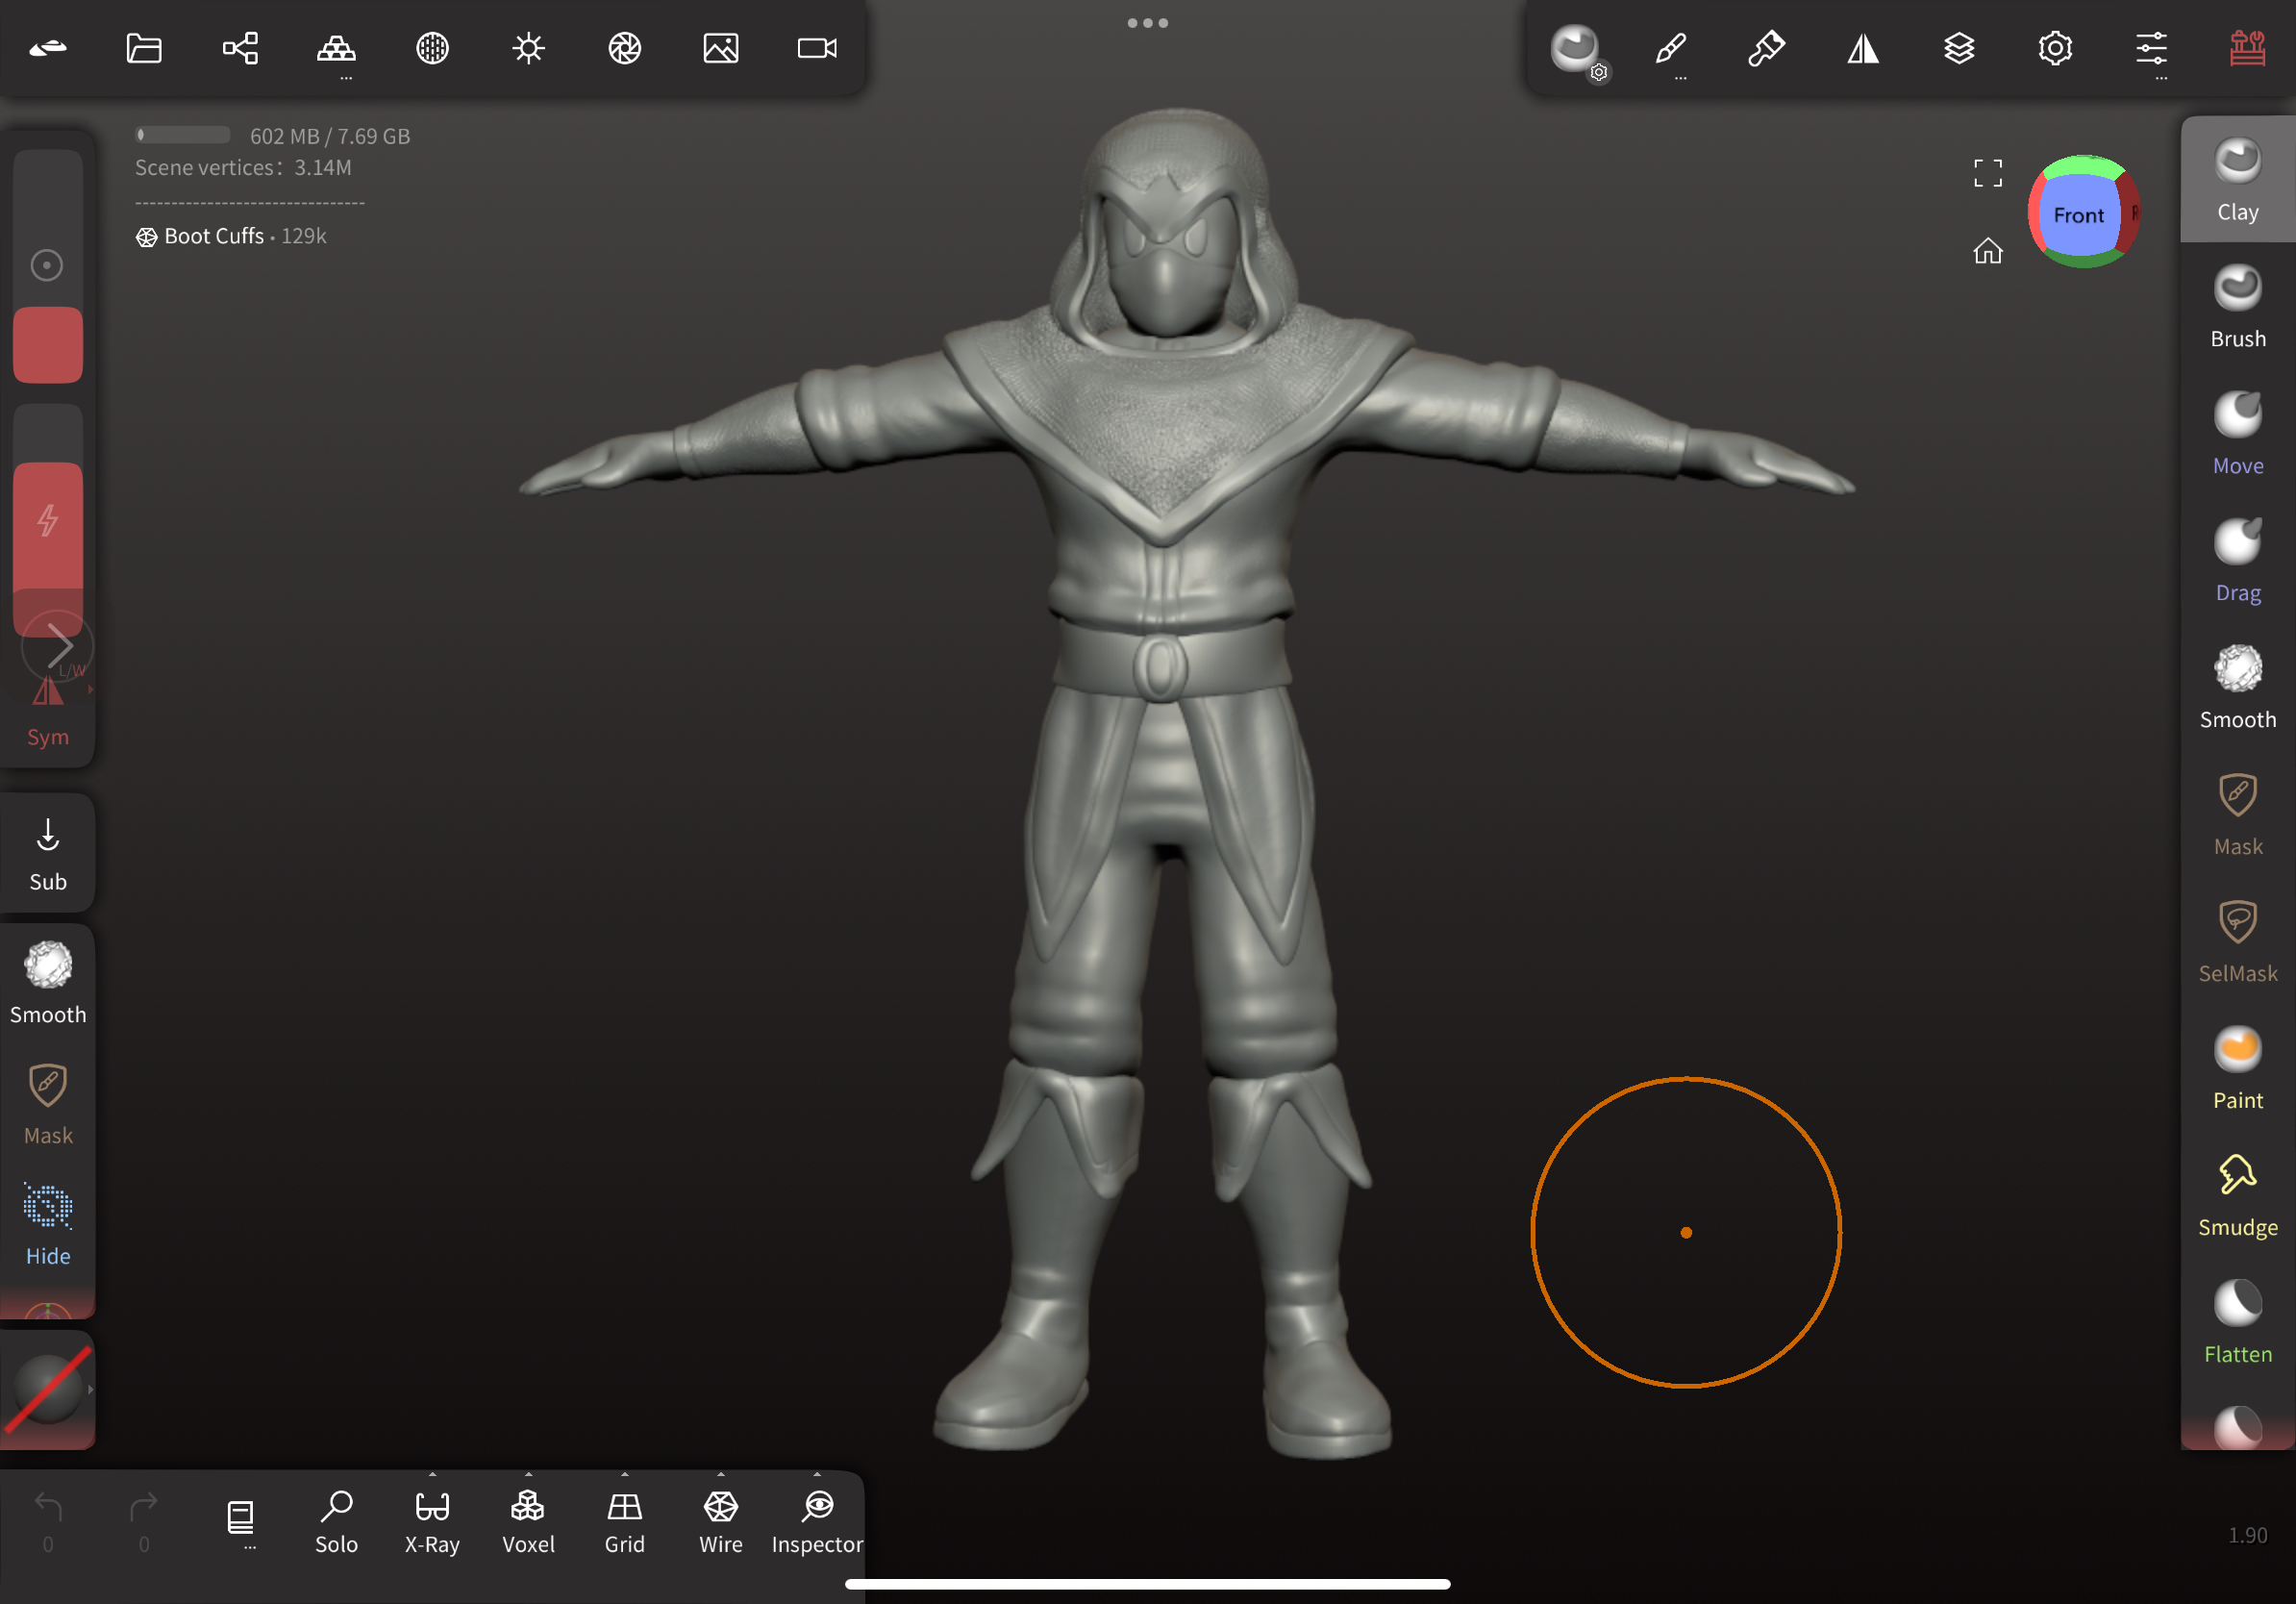Toggle Smooth shortcut in left panel
Screen dimensions: 2296x1604
point(48,983)
